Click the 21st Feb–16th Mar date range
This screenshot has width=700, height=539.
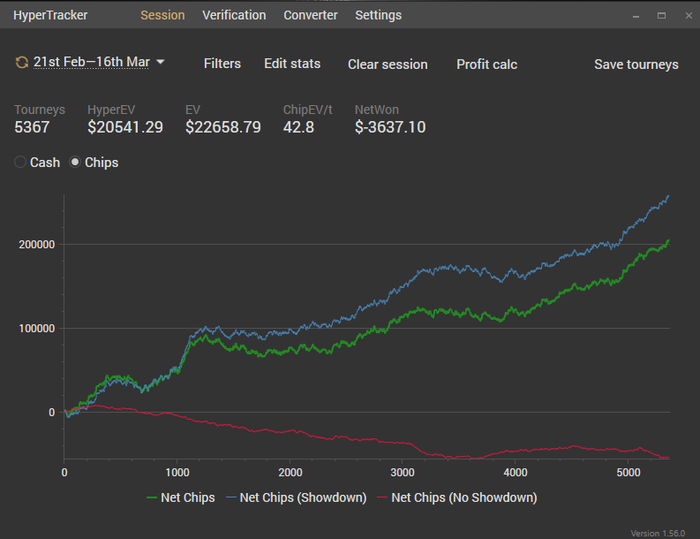(91, 62)
